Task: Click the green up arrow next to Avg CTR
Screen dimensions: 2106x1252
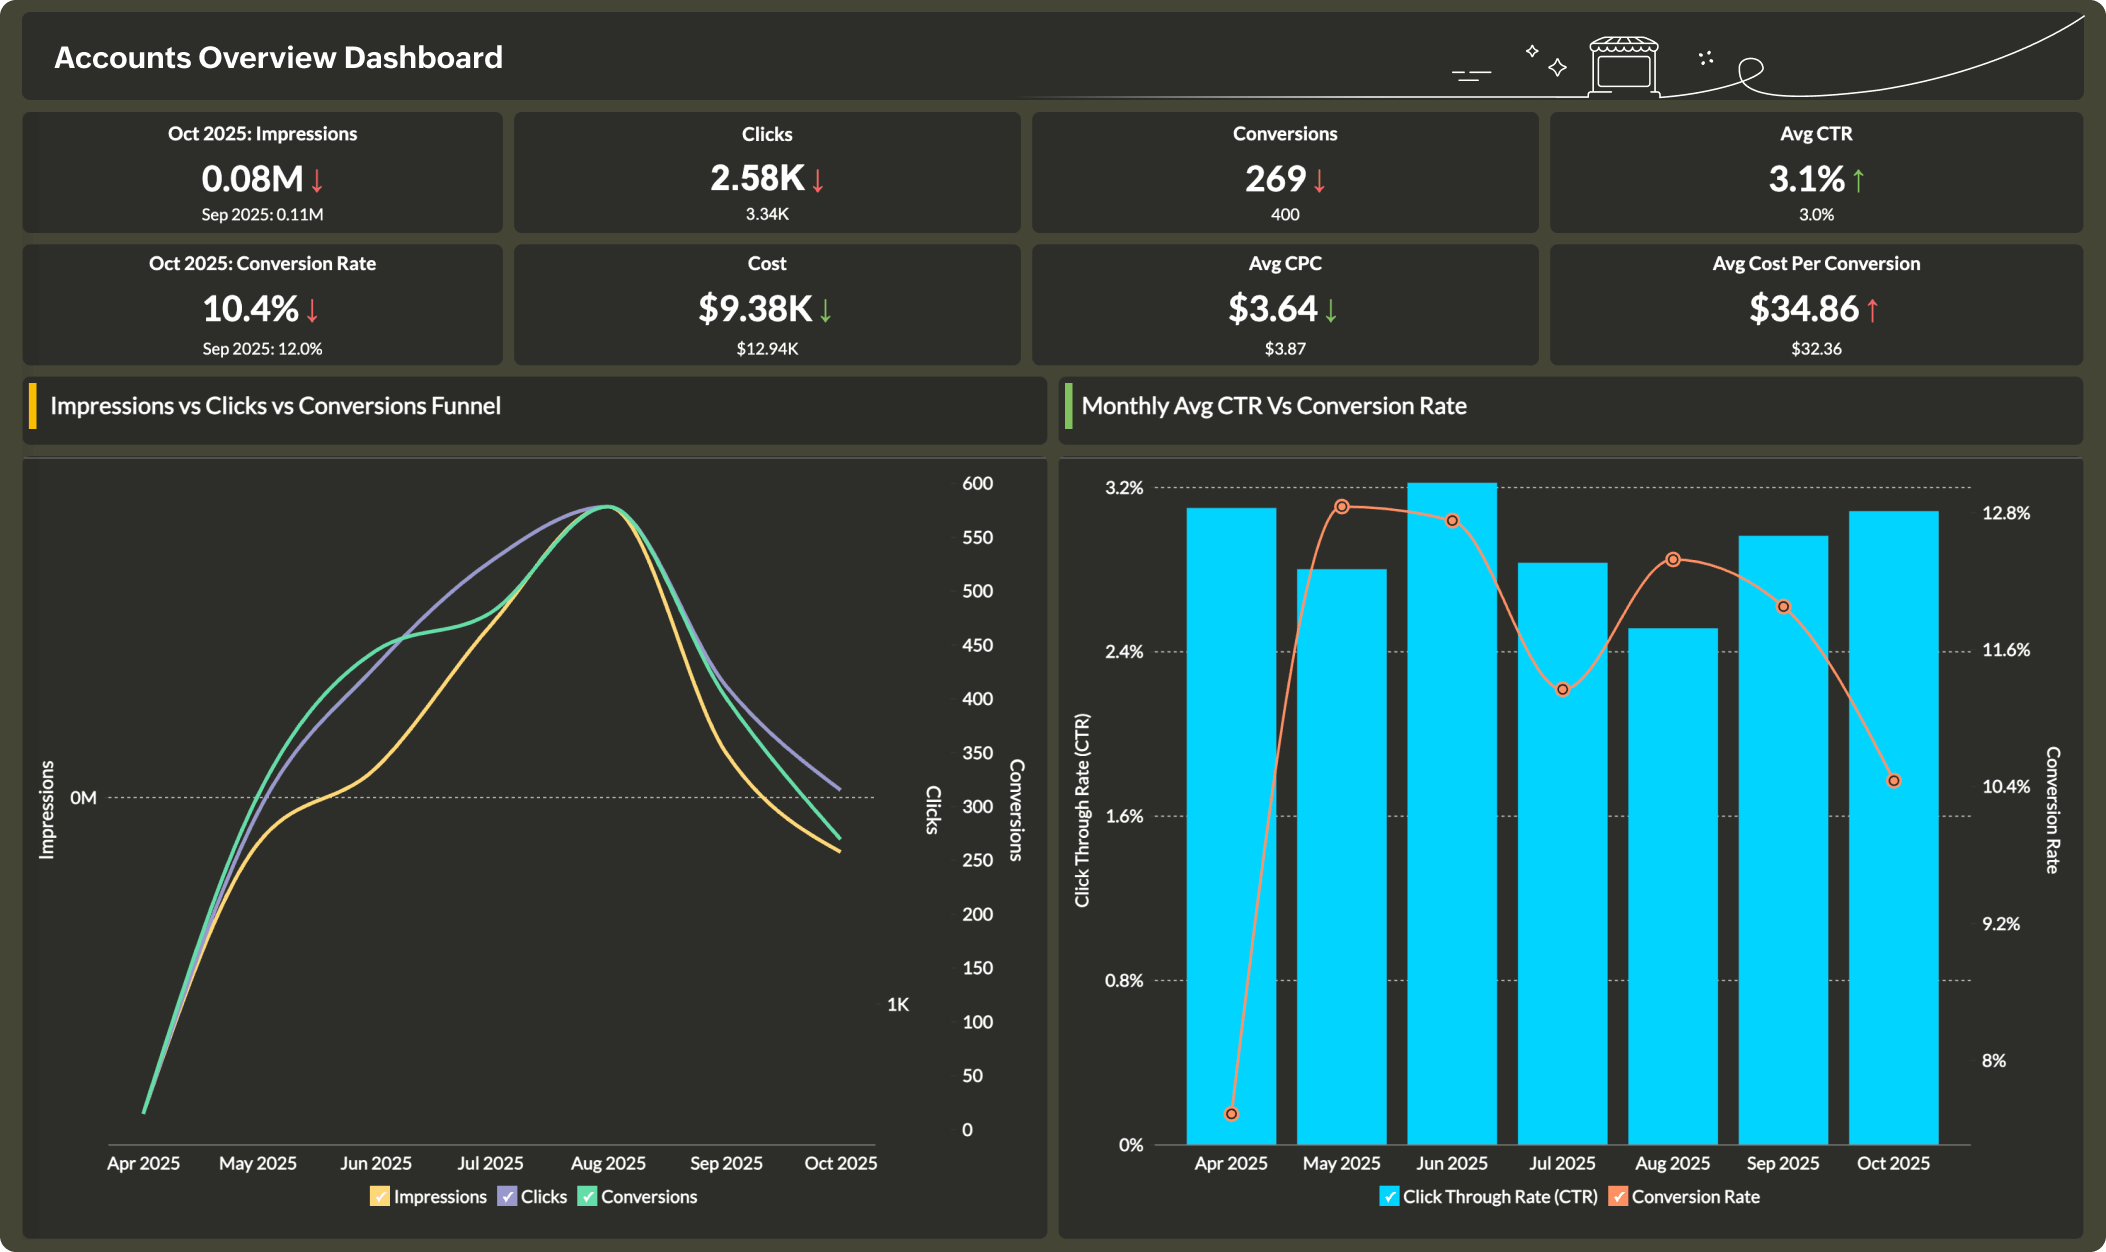Action: (1859, 181)
